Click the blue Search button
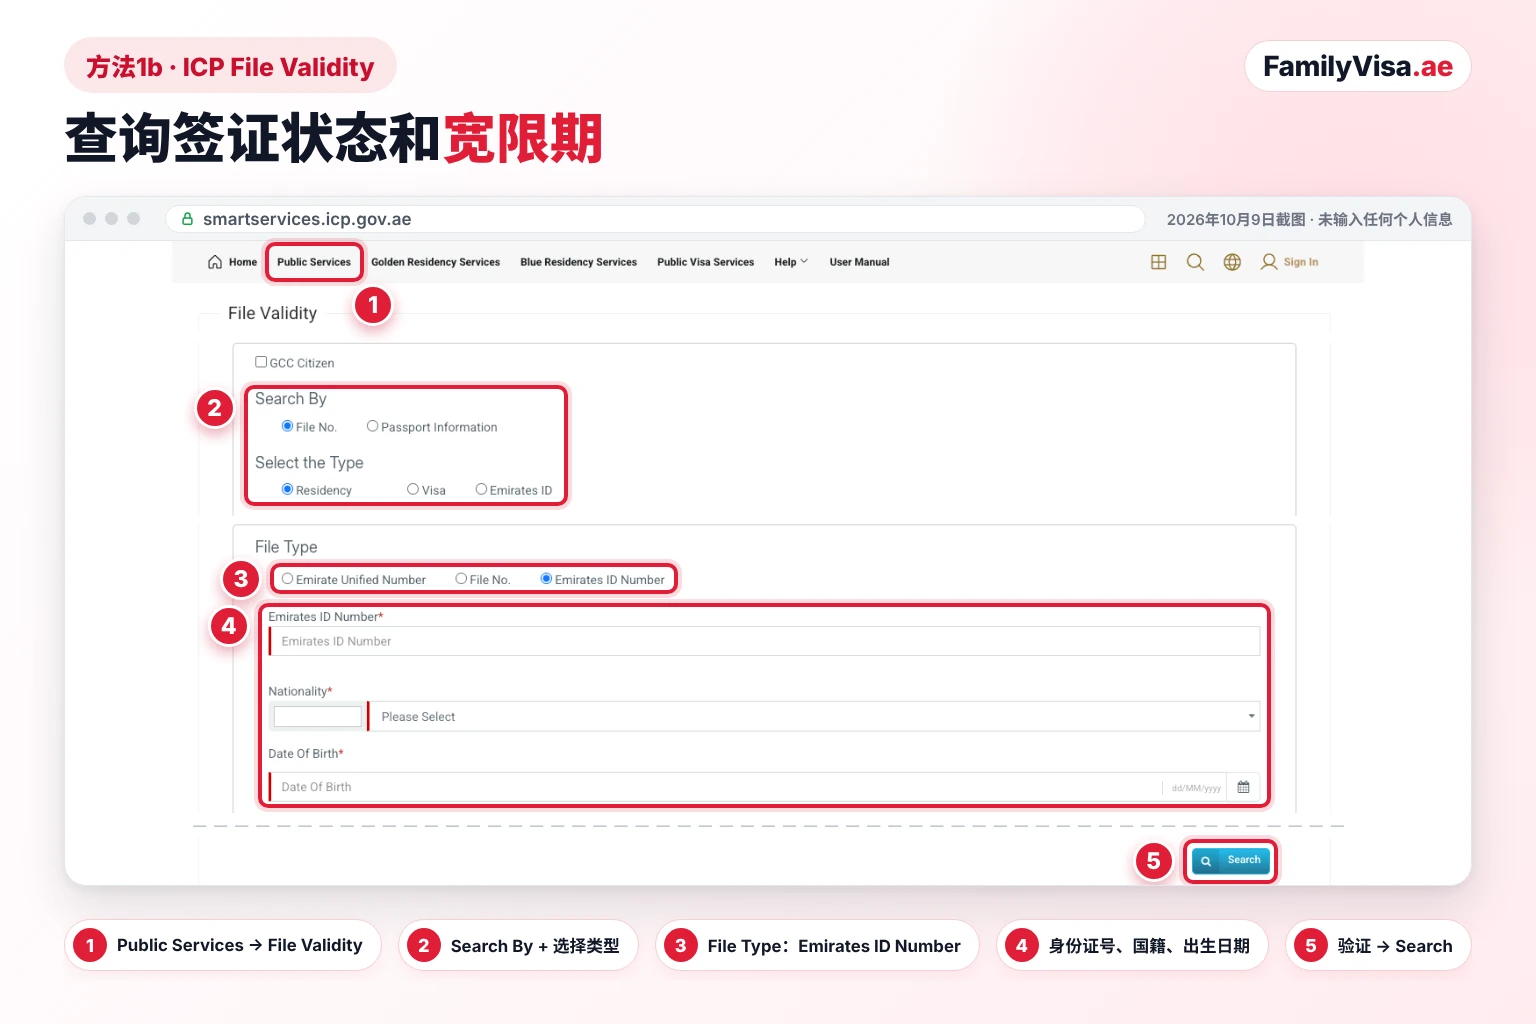The width and height of the screenshot is (1536, 1024). [x=1231, y=860]
